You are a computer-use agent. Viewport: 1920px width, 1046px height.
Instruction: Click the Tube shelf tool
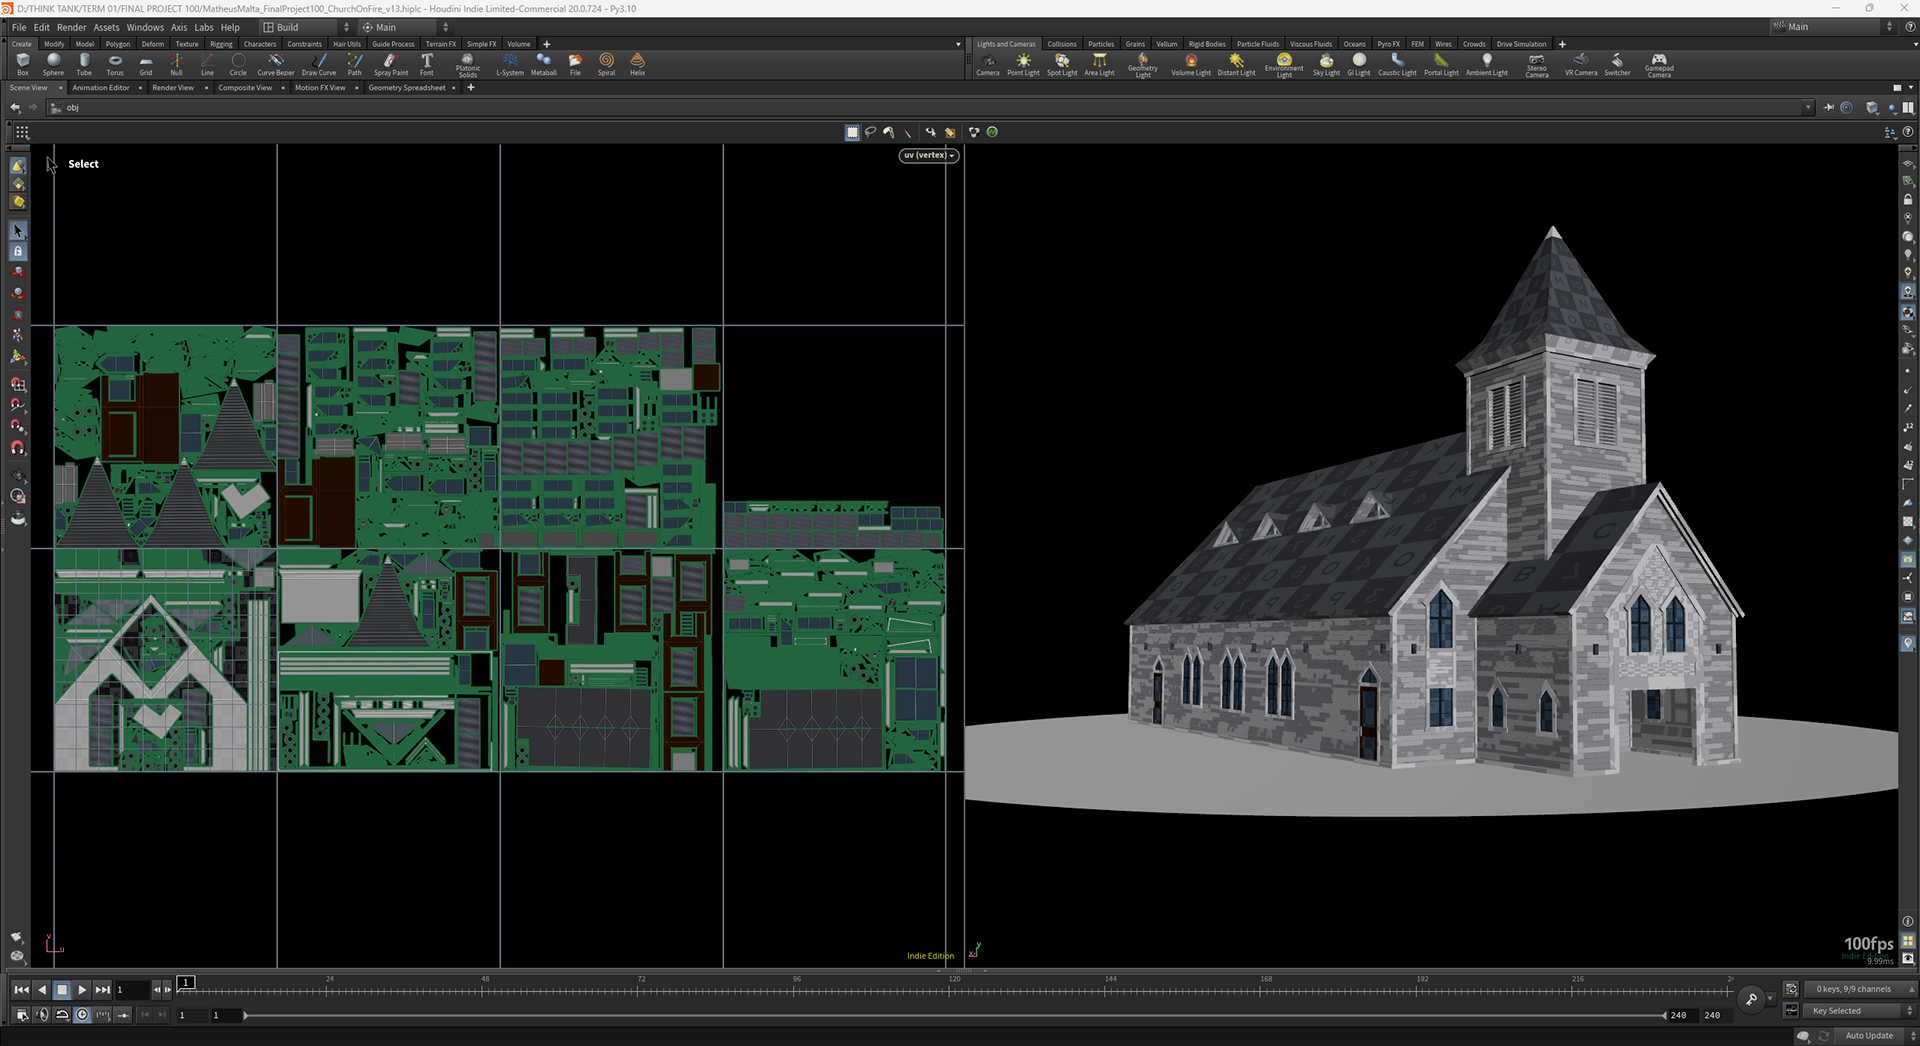84,64
